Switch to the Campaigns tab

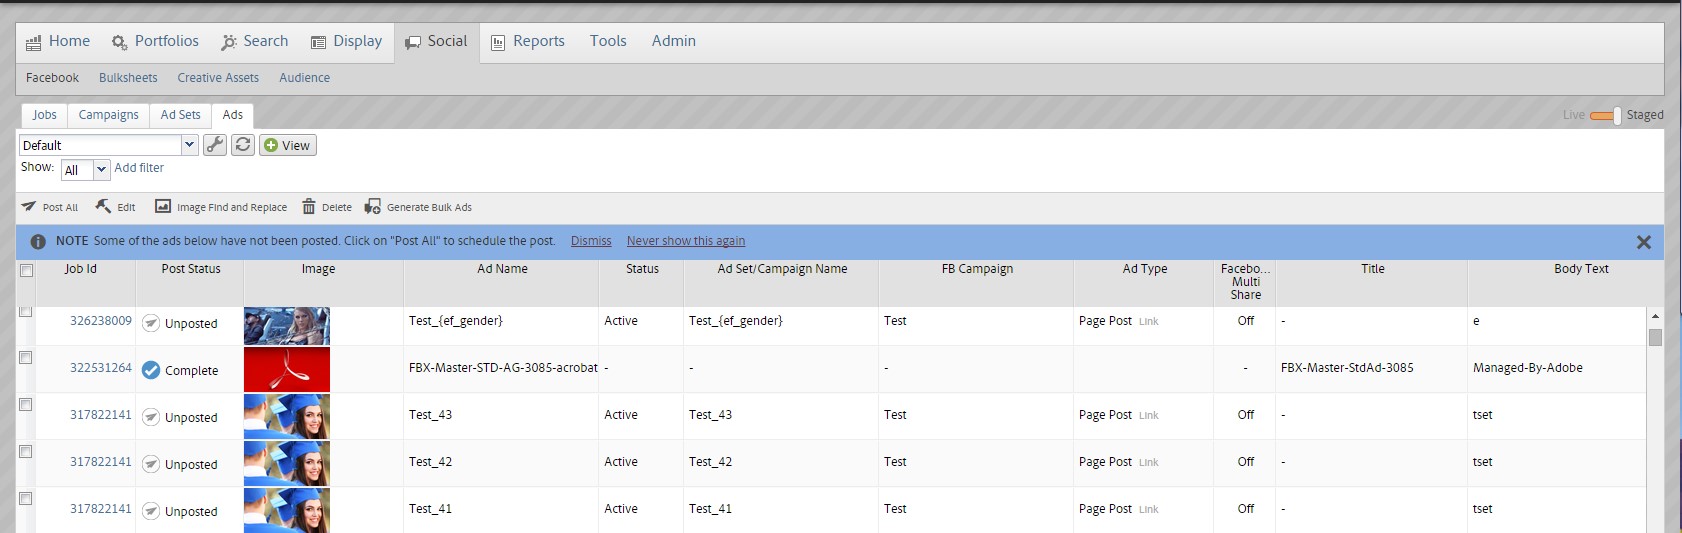108,115
